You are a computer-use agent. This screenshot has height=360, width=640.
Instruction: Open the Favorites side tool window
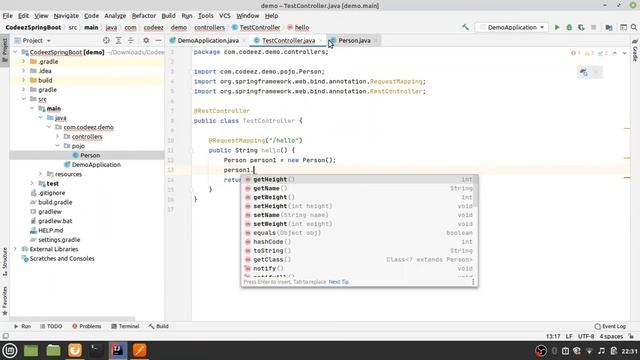5,300
